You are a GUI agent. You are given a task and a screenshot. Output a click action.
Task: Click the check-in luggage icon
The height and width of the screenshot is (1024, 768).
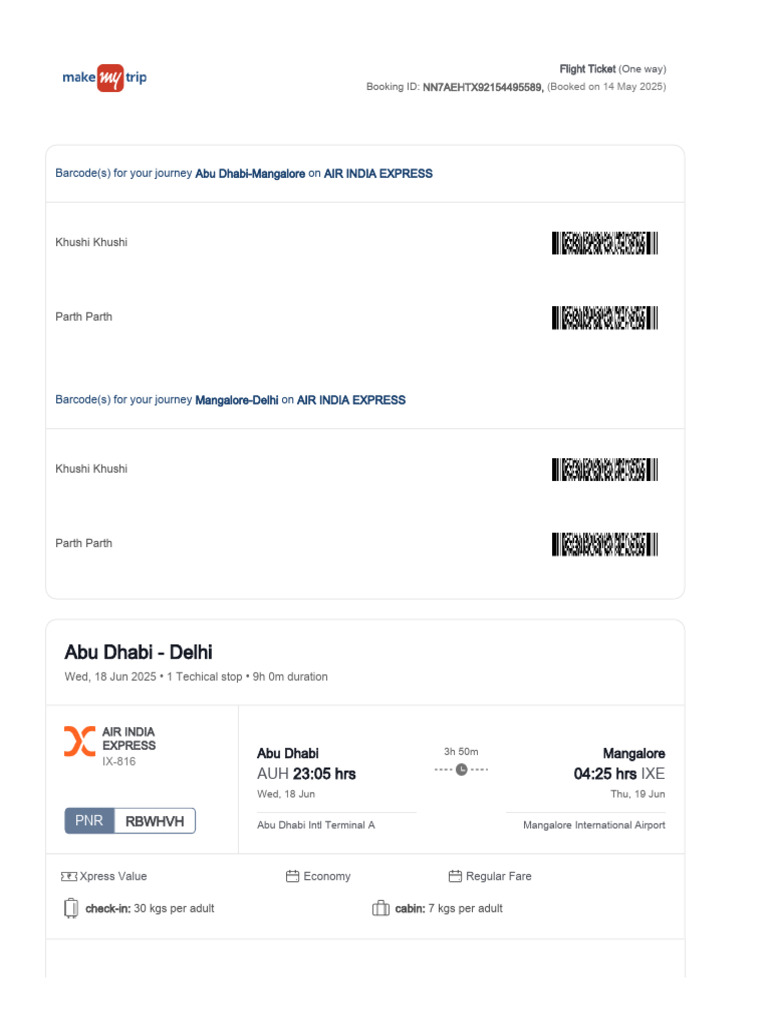(x=71, y=909)
